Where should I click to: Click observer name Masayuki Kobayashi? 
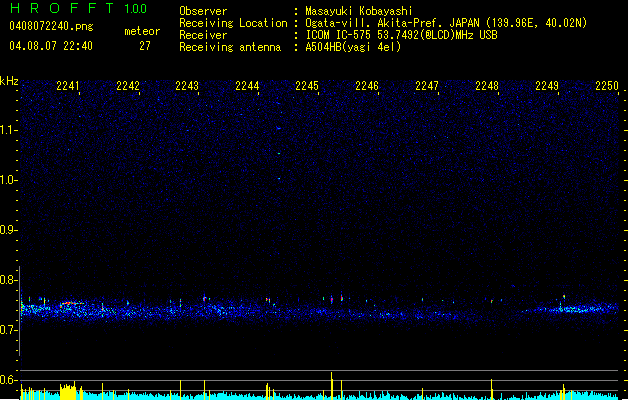coord(359,11)
